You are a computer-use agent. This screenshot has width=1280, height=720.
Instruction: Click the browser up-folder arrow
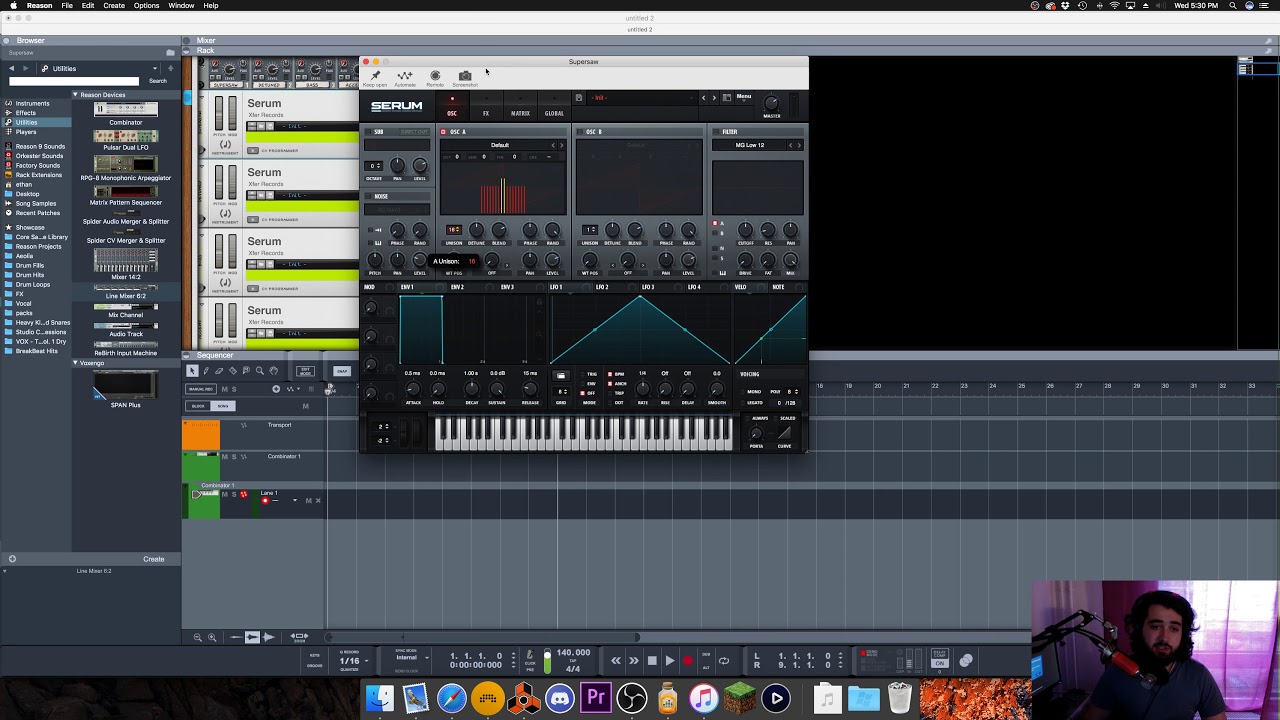tap(170, 69)
